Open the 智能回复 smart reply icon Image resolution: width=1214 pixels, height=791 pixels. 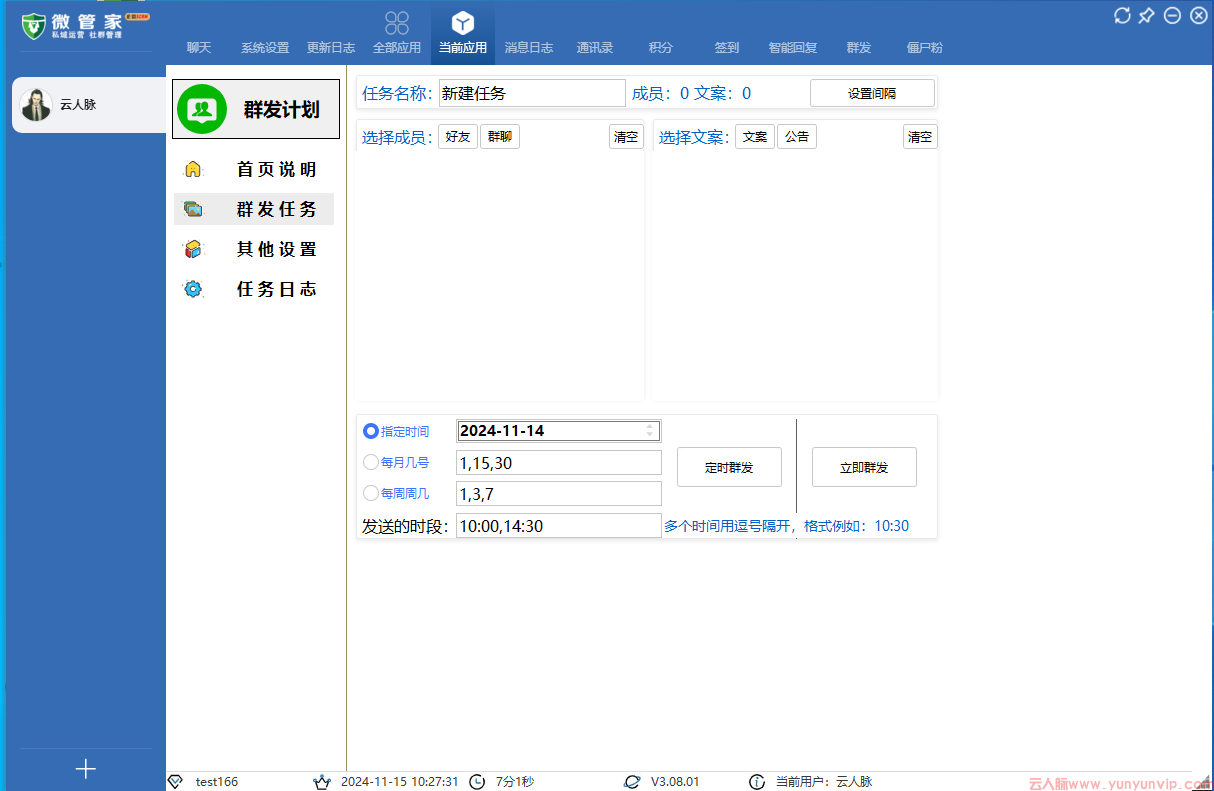[793, 47]
